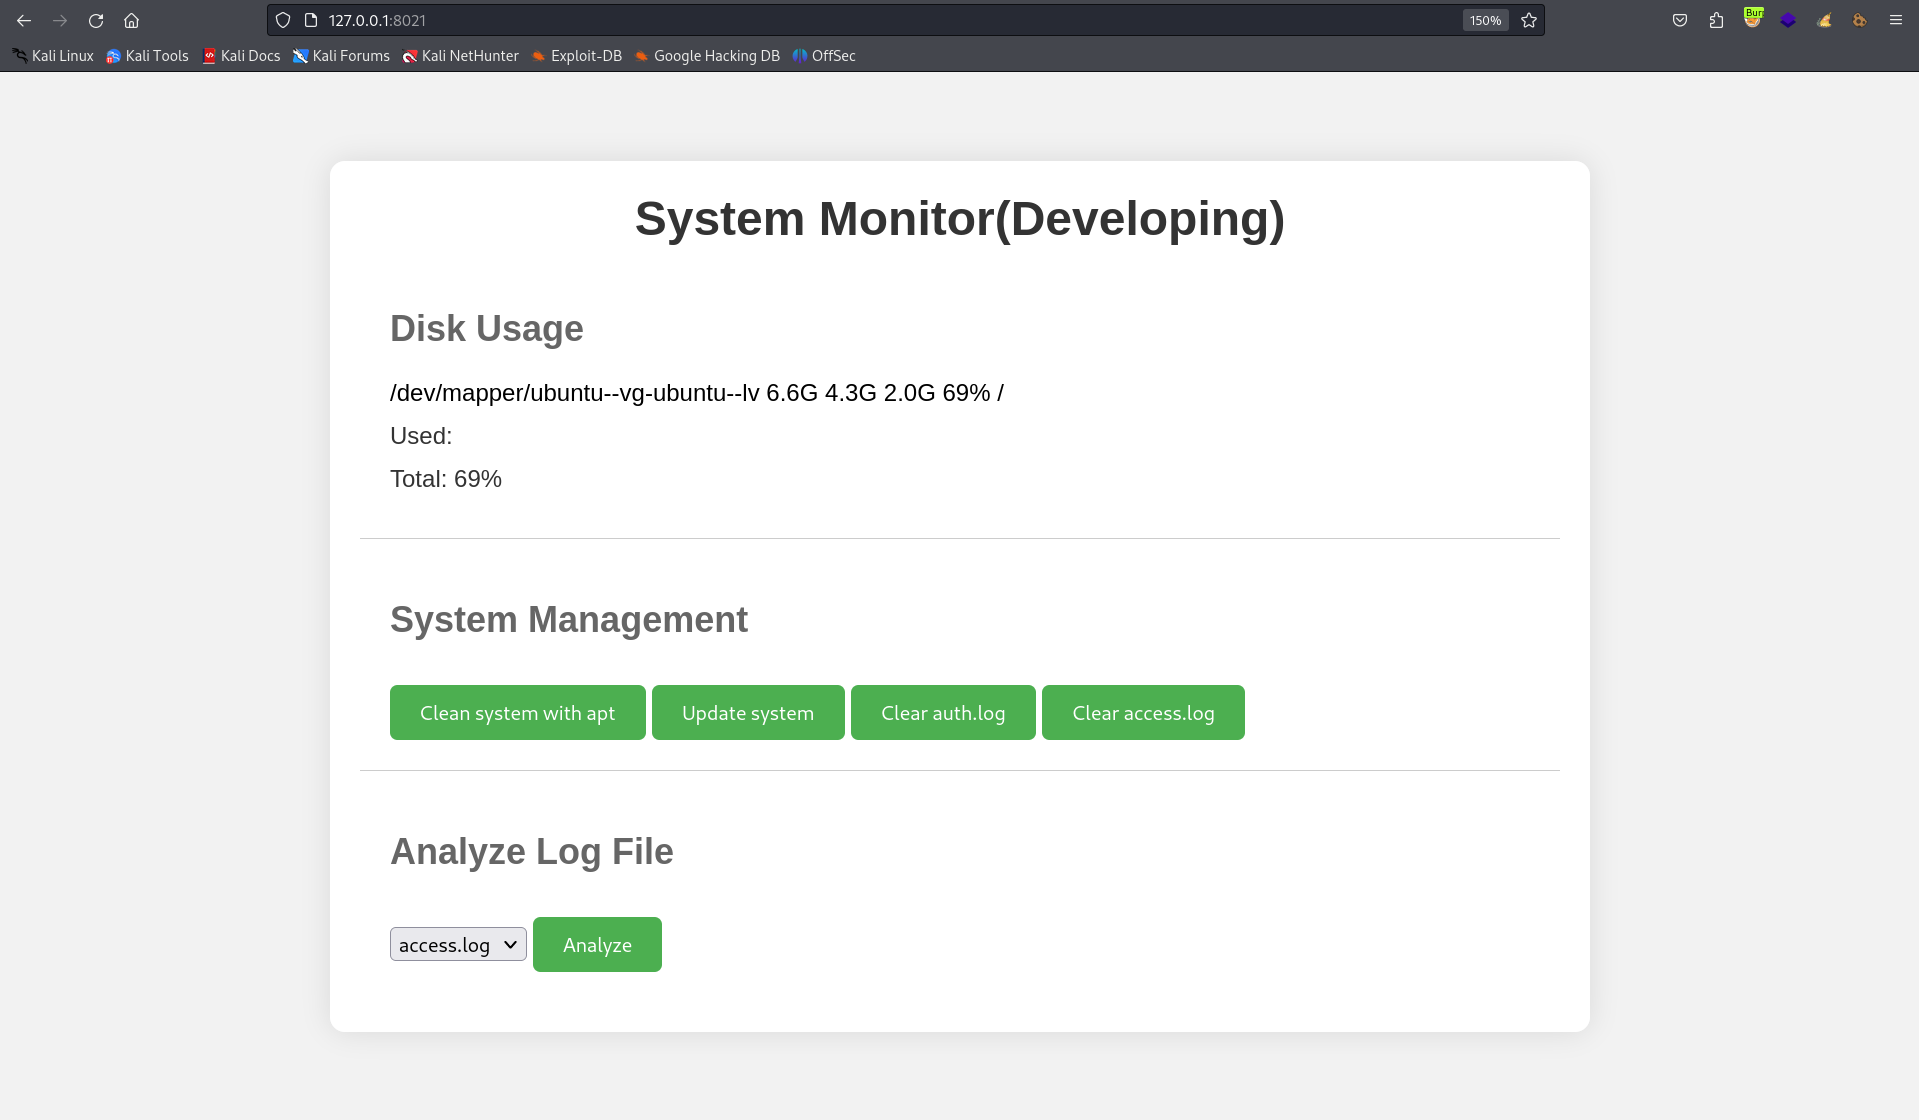Open the broom cleaner extension icon
Image resolution: width=1919 pixels, height=1120 pixels.
1824,20
